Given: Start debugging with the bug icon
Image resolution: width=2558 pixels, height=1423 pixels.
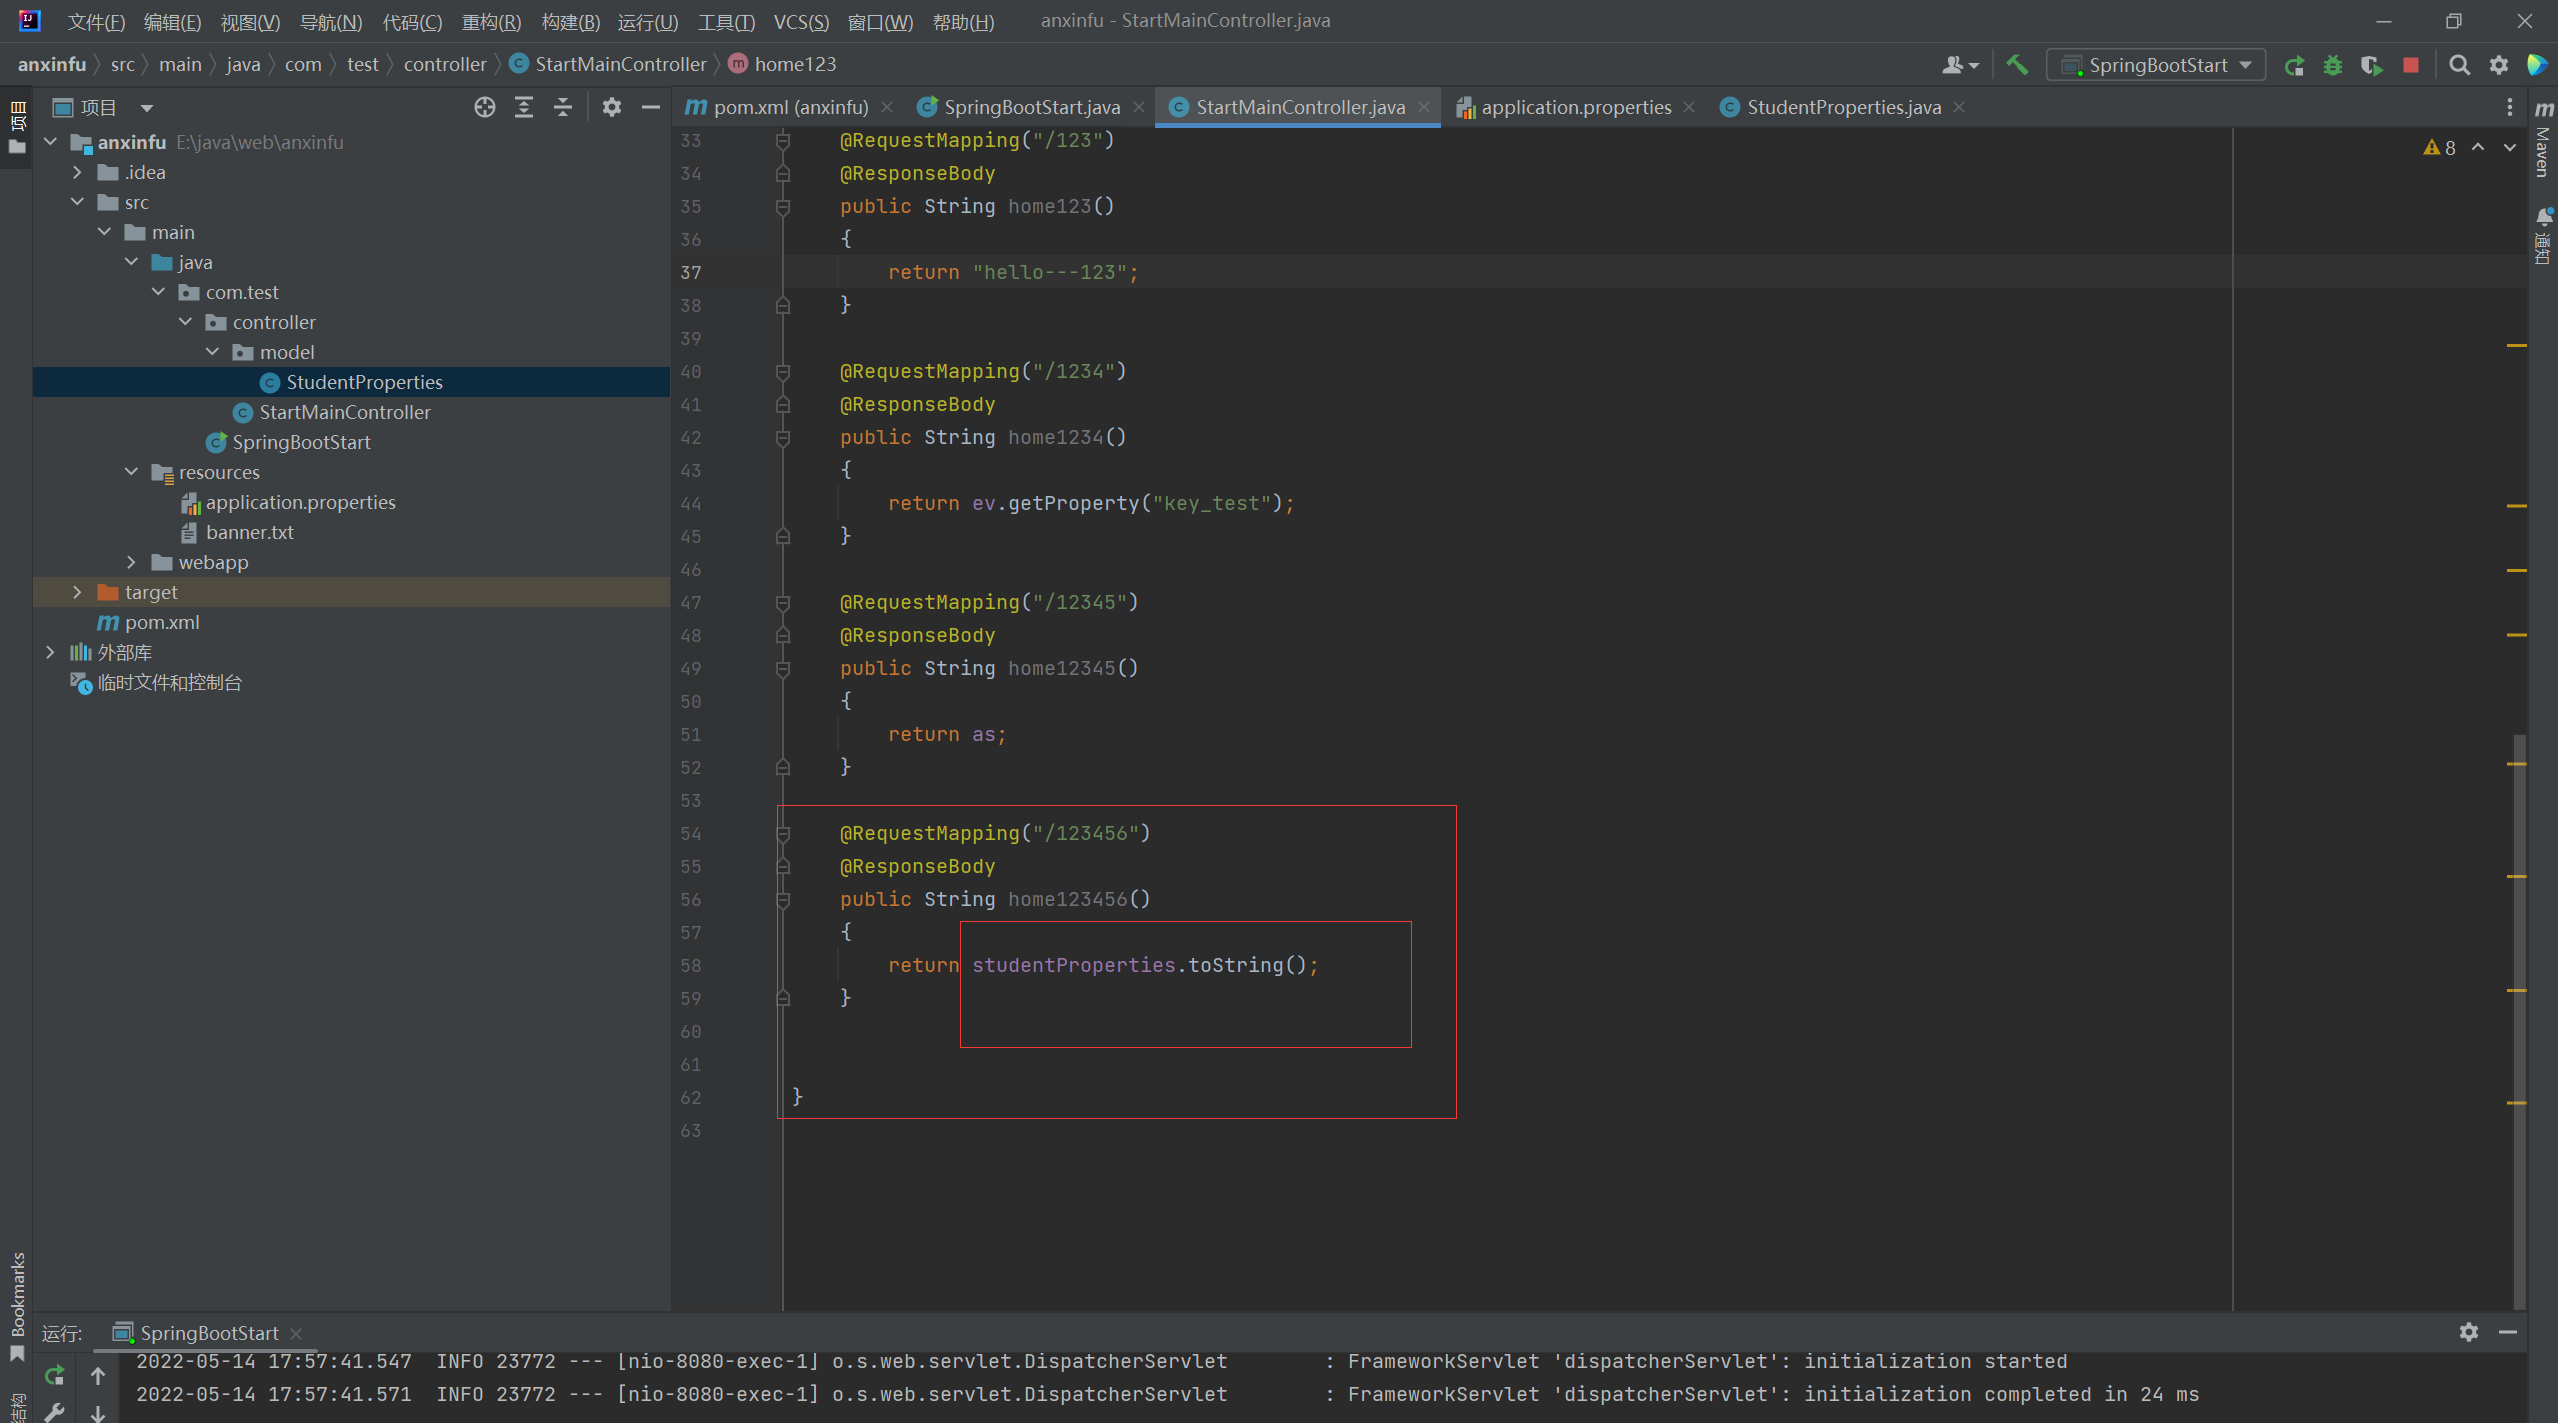Looking at the screenshot, I should [2333, 65].
